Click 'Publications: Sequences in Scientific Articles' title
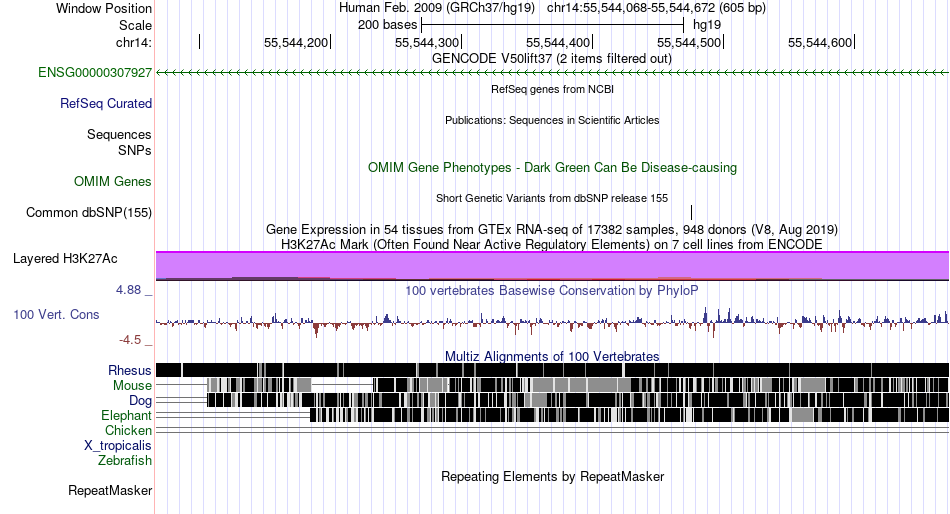The width and height of the screenshot is (950, 514). tap(552, 120)
